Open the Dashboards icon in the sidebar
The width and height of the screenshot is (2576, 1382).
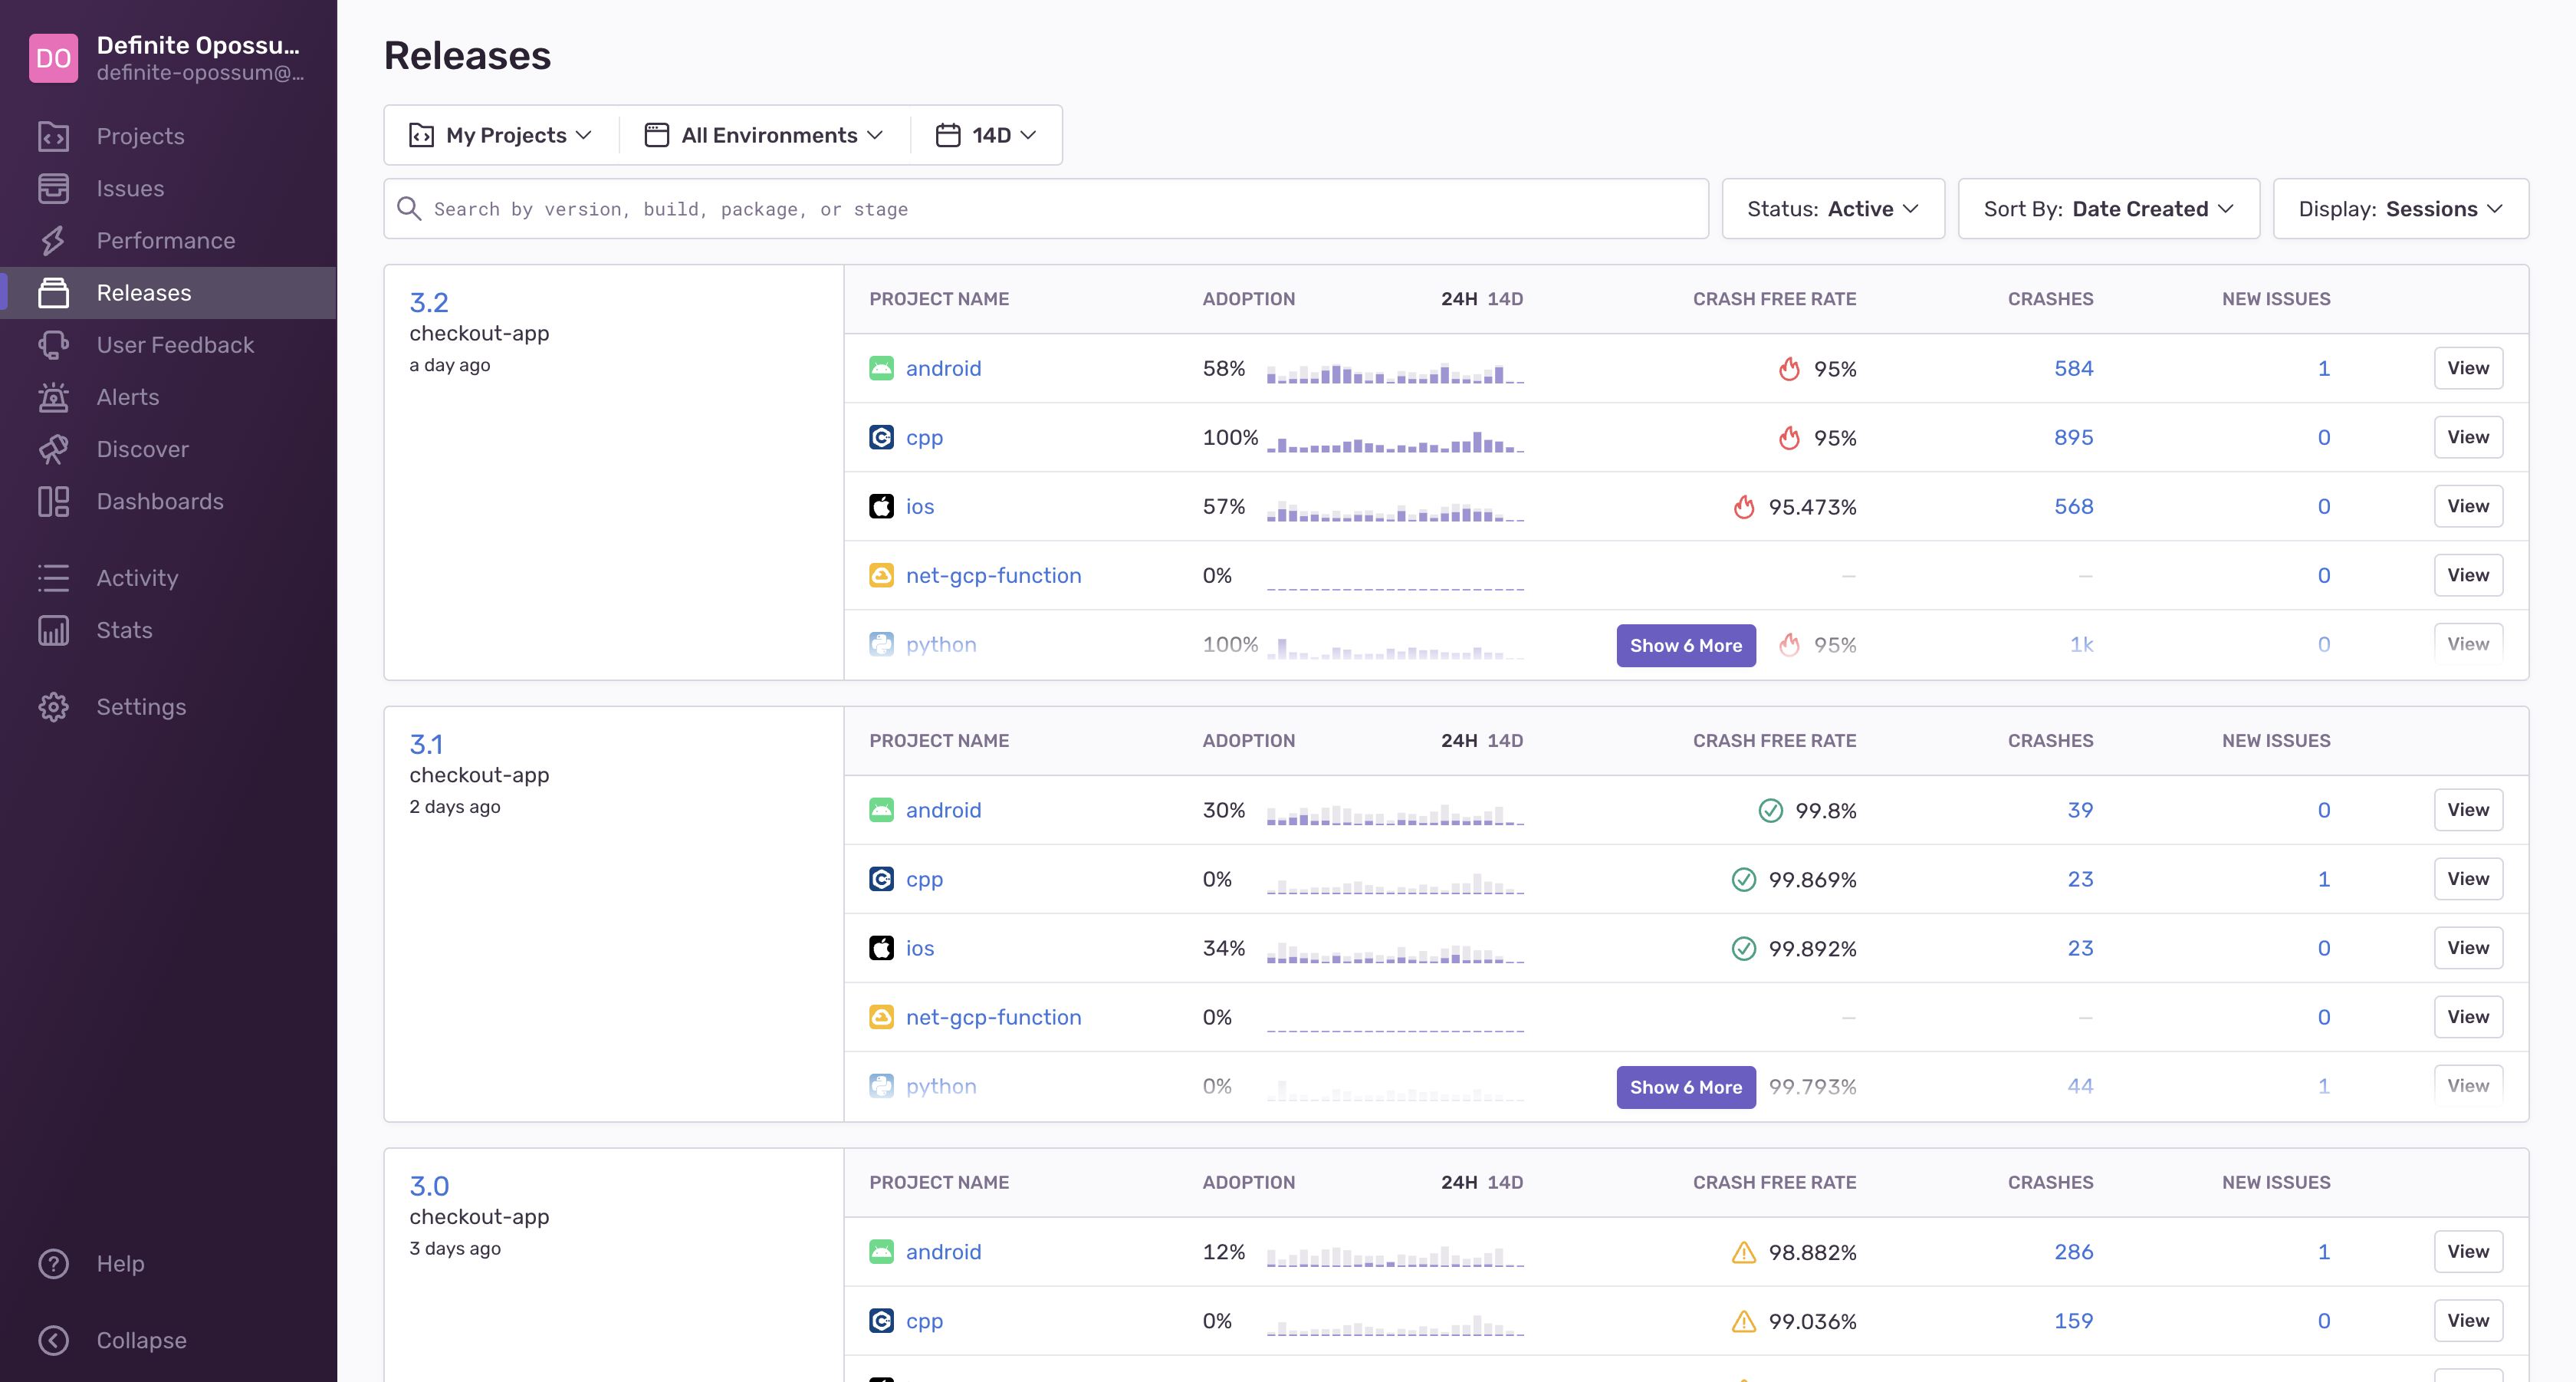pyautogui.click(x=53, y=501)
